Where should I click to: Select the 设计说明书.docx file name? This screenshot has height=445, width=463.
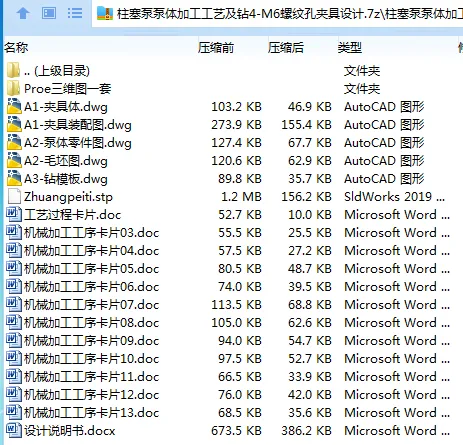click(69, 431)
